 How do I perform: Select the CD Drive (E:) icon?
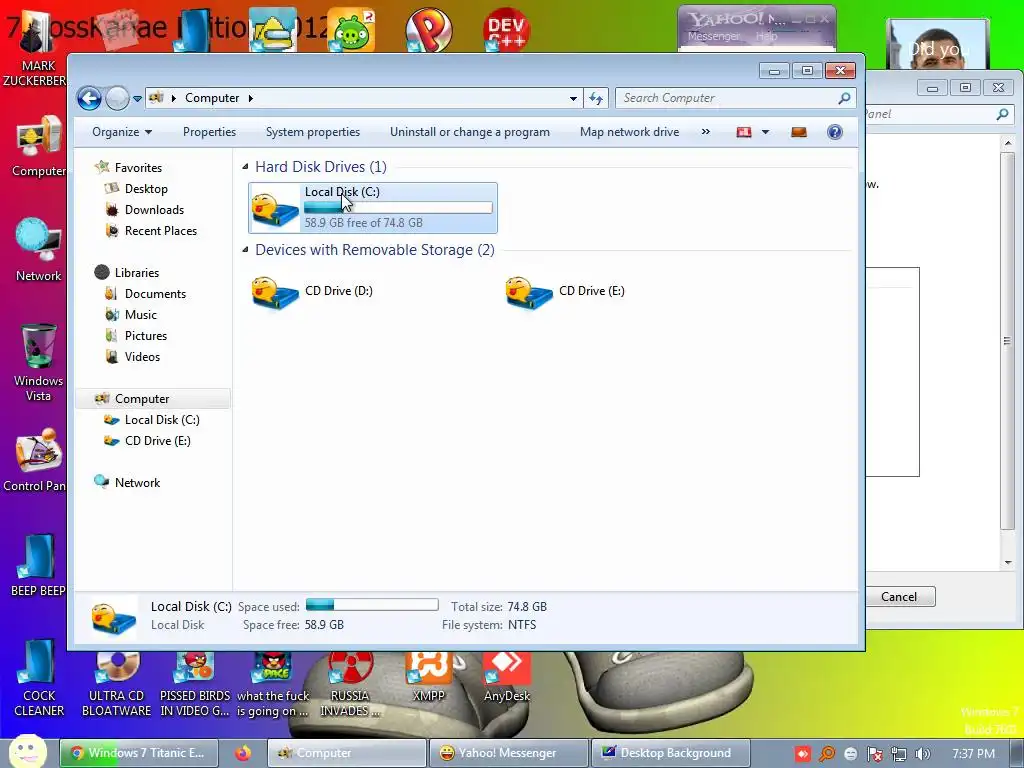tap(529, 292)
